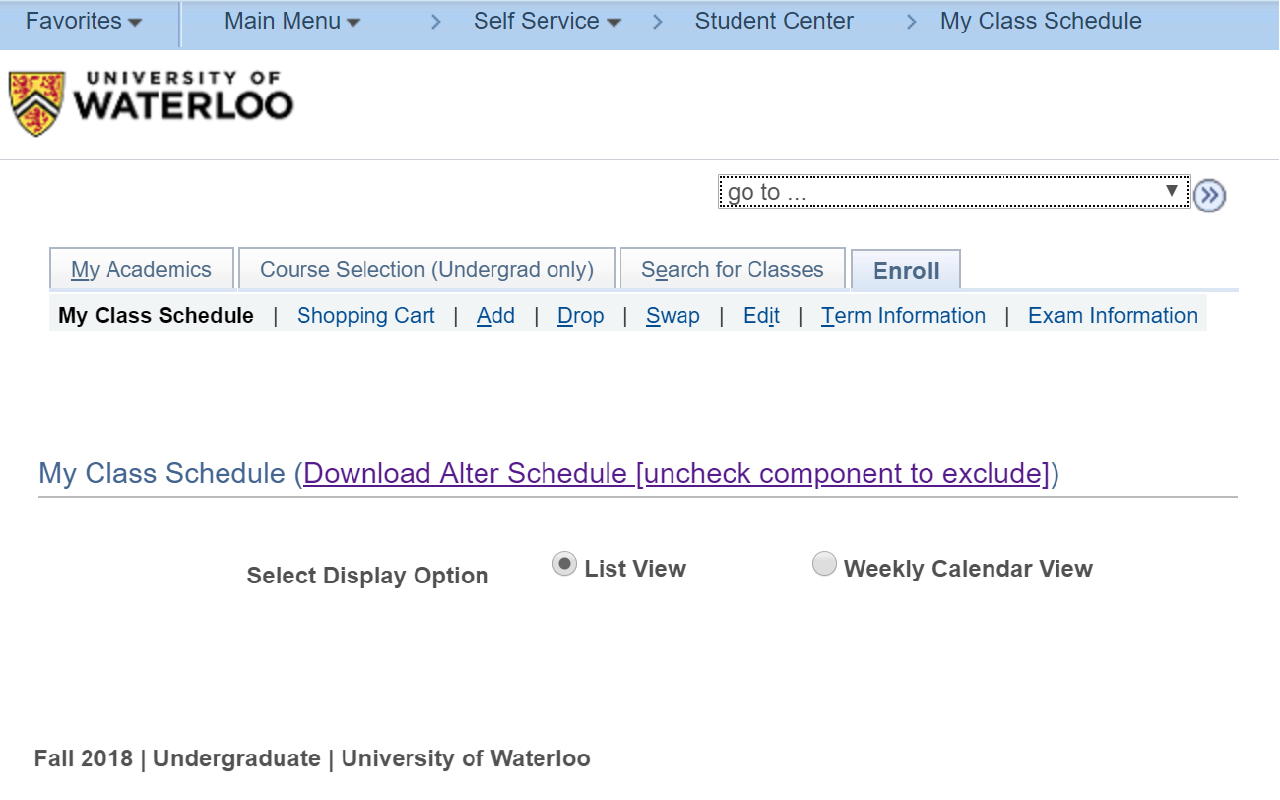
Task: Switch to Weekly Calendar View
Action: click(x=824, y=563)
